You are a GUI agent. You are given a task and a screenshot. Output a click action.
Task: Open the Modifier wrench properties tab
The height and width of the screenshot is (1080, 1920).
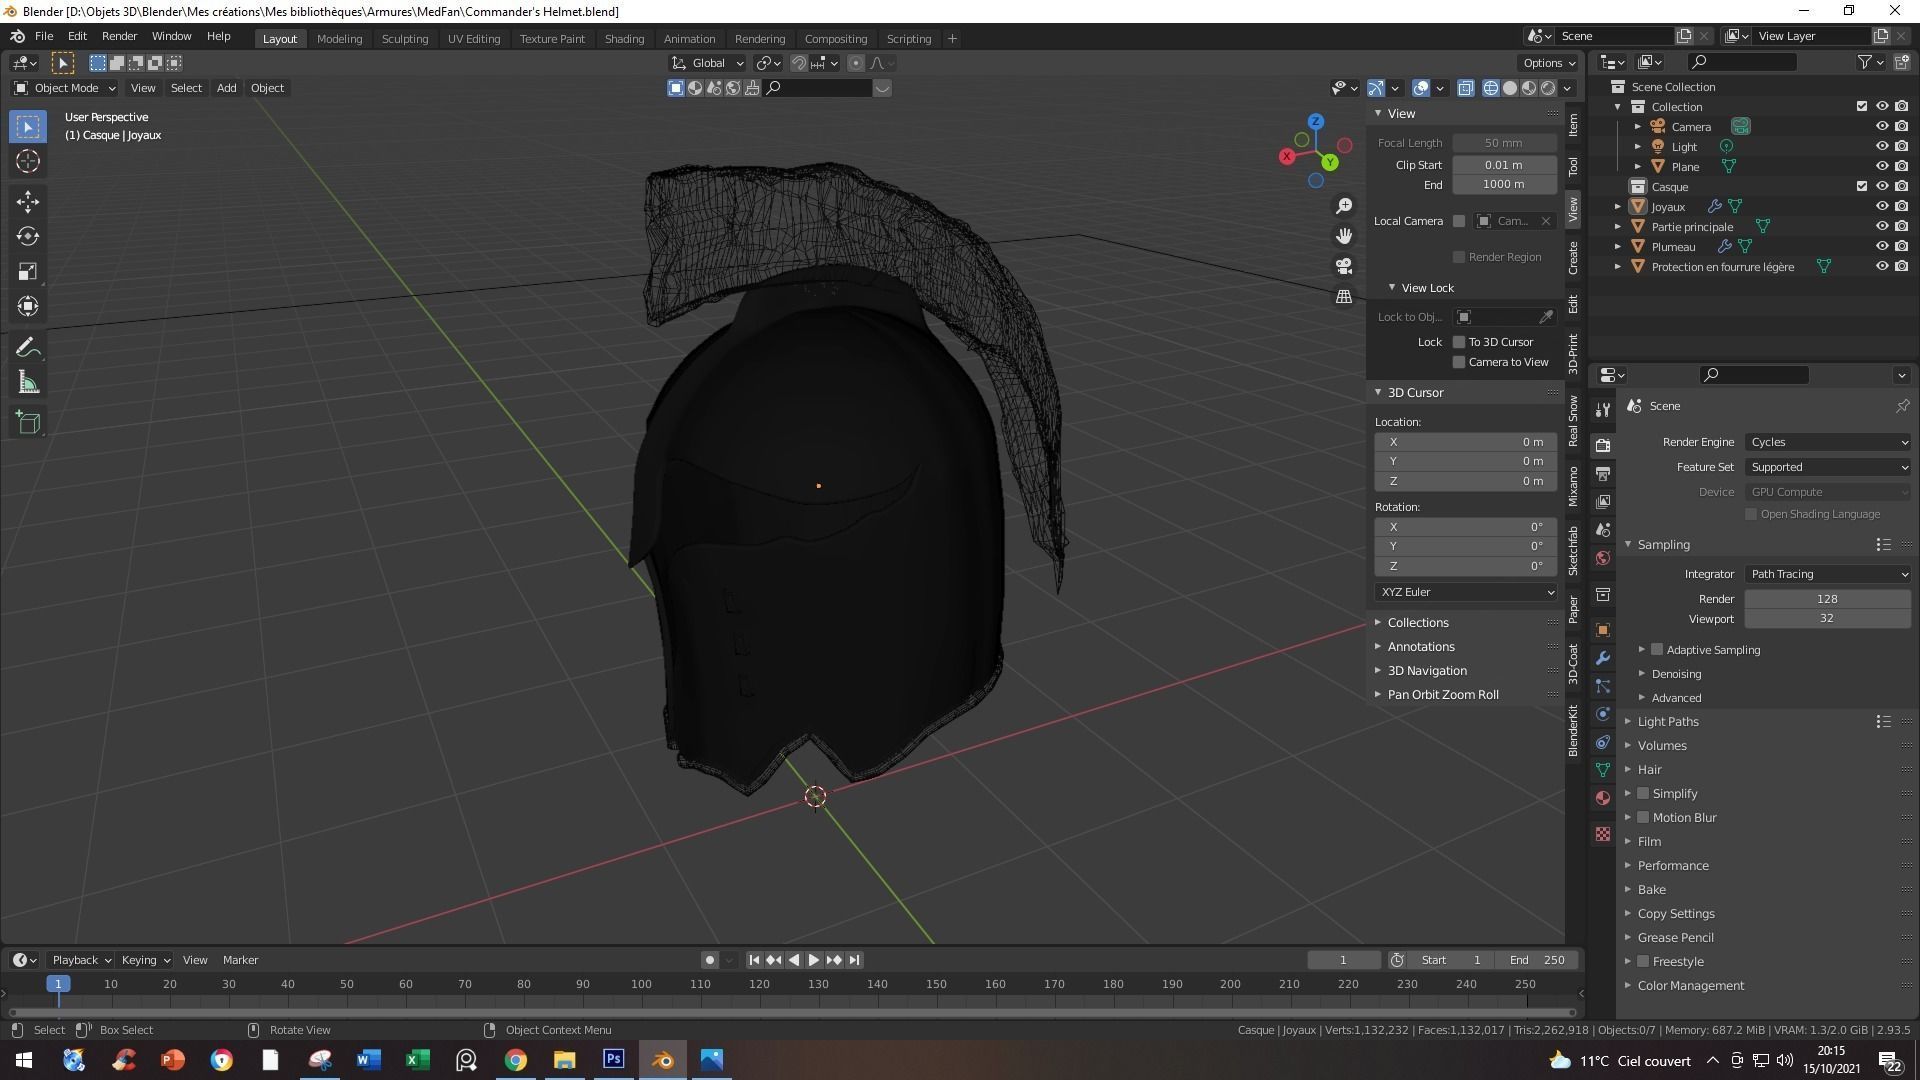coord(1603,658)
